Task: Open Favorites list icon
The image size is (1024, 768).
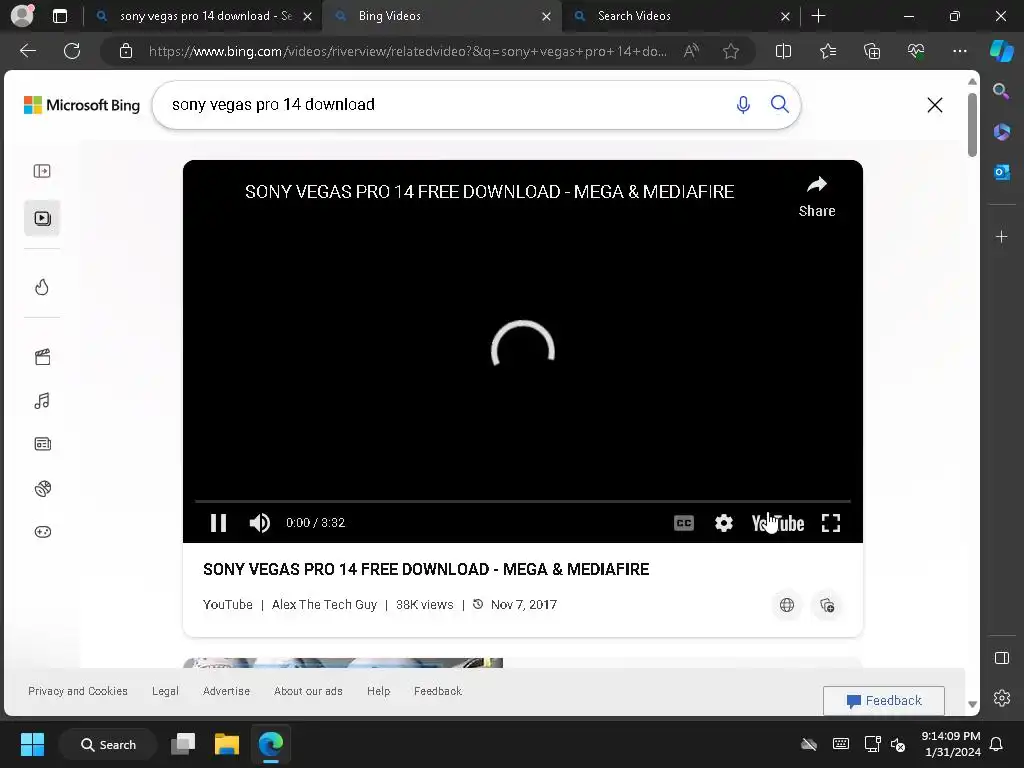Action: (828, 51)
